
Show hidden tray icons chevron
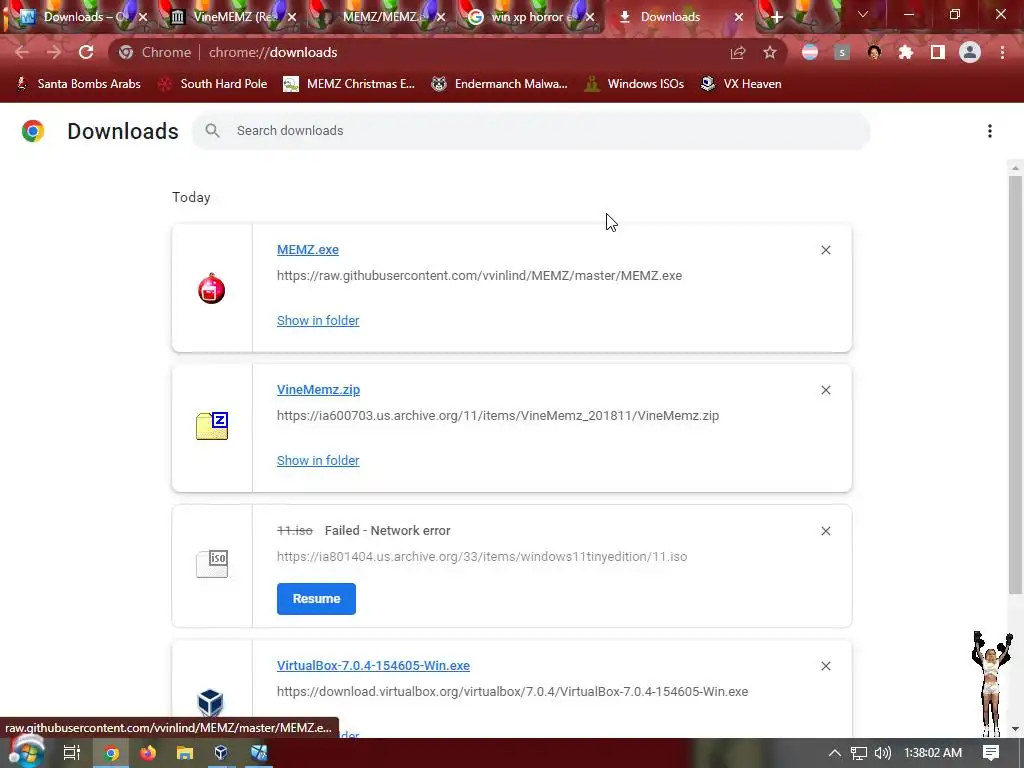(835, 753)
